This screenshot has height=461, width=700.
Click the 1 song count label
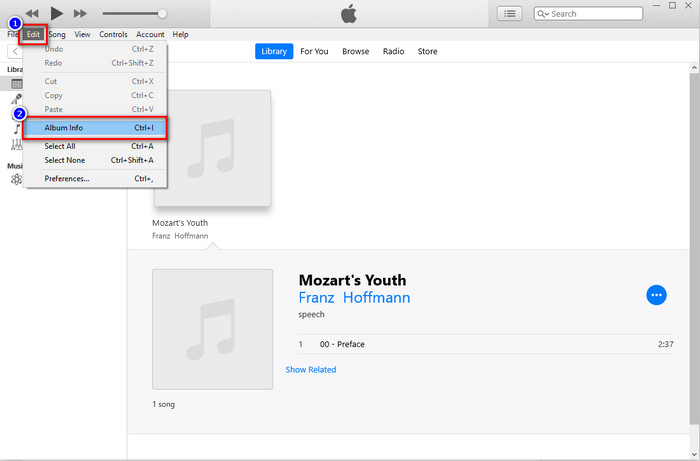pyautogui.click(x=163, y=404)
